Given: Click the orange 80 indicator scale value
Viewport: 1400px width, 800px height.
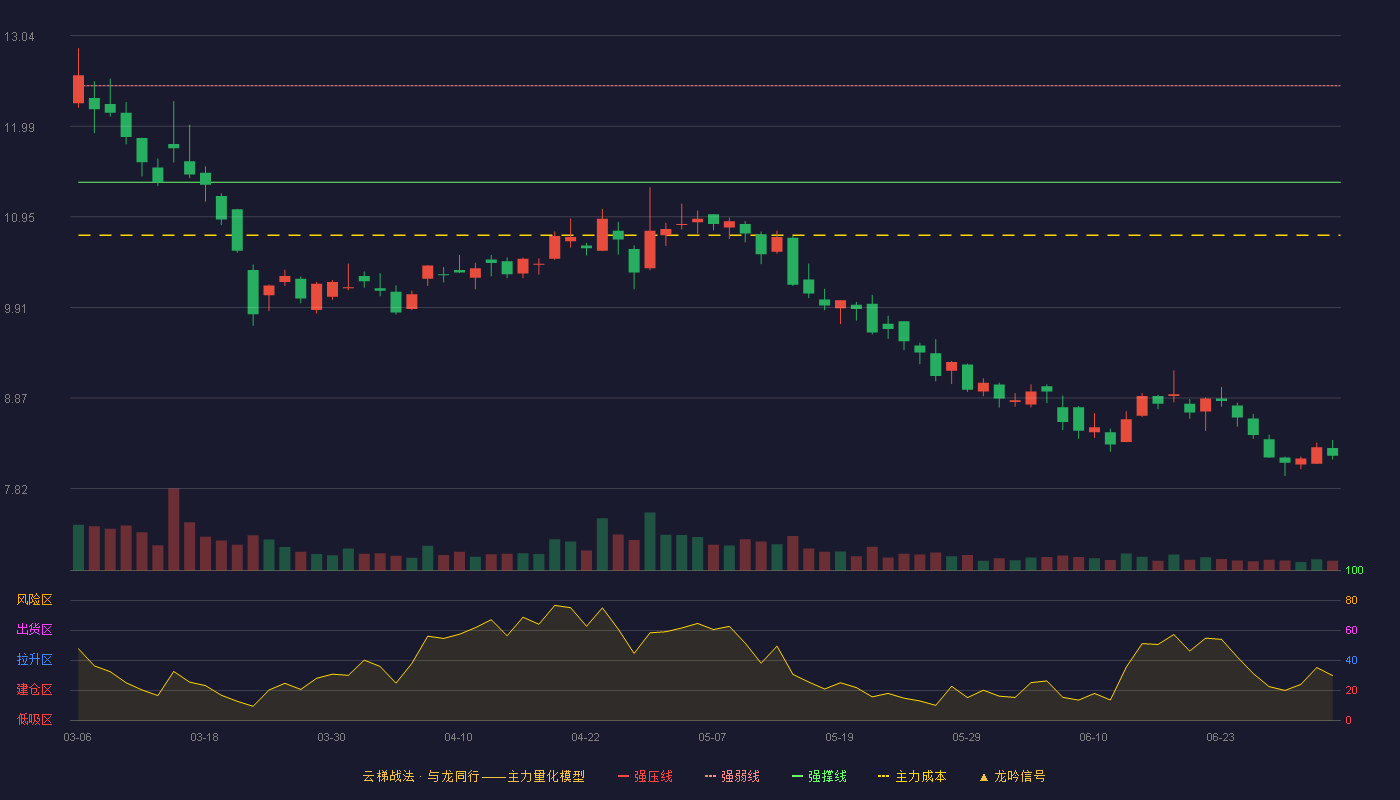Looking at the screenshot, I should point(1351,600).
